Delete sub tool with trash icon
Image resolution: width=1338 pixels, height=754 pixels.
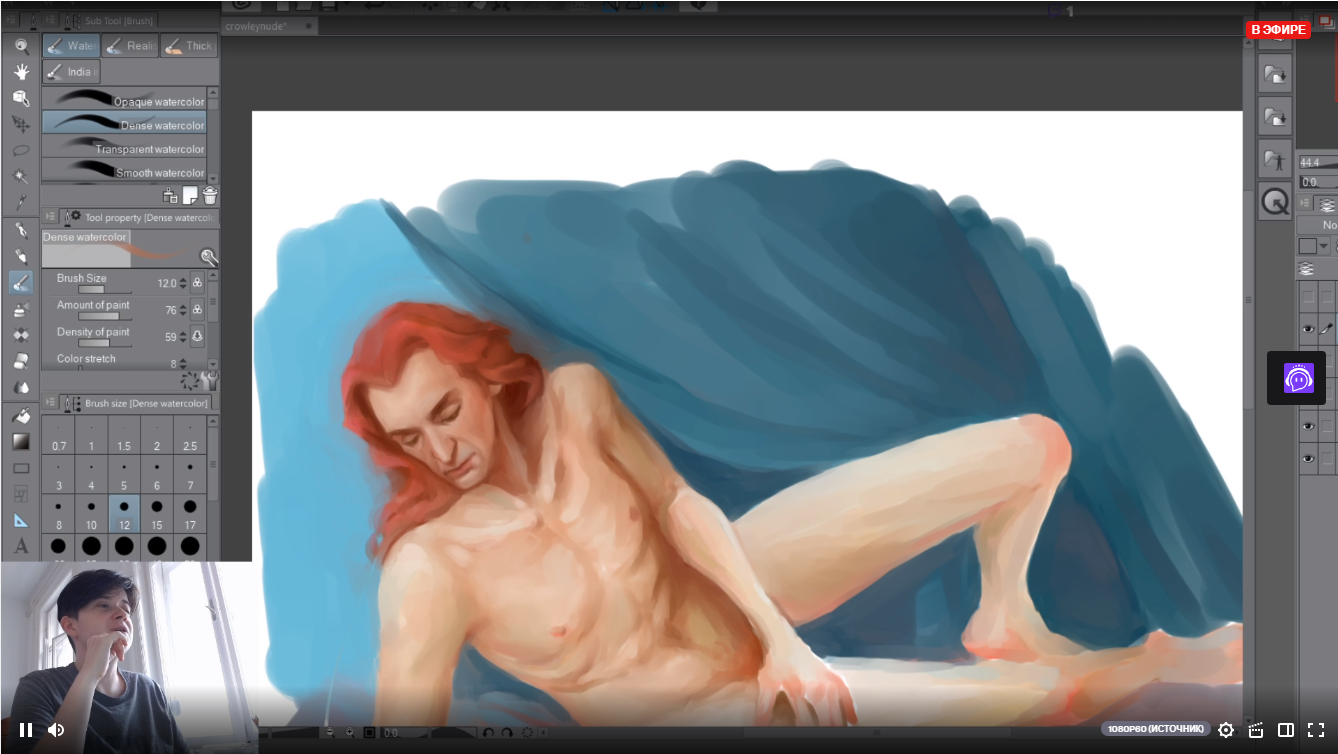click(210, 196)
